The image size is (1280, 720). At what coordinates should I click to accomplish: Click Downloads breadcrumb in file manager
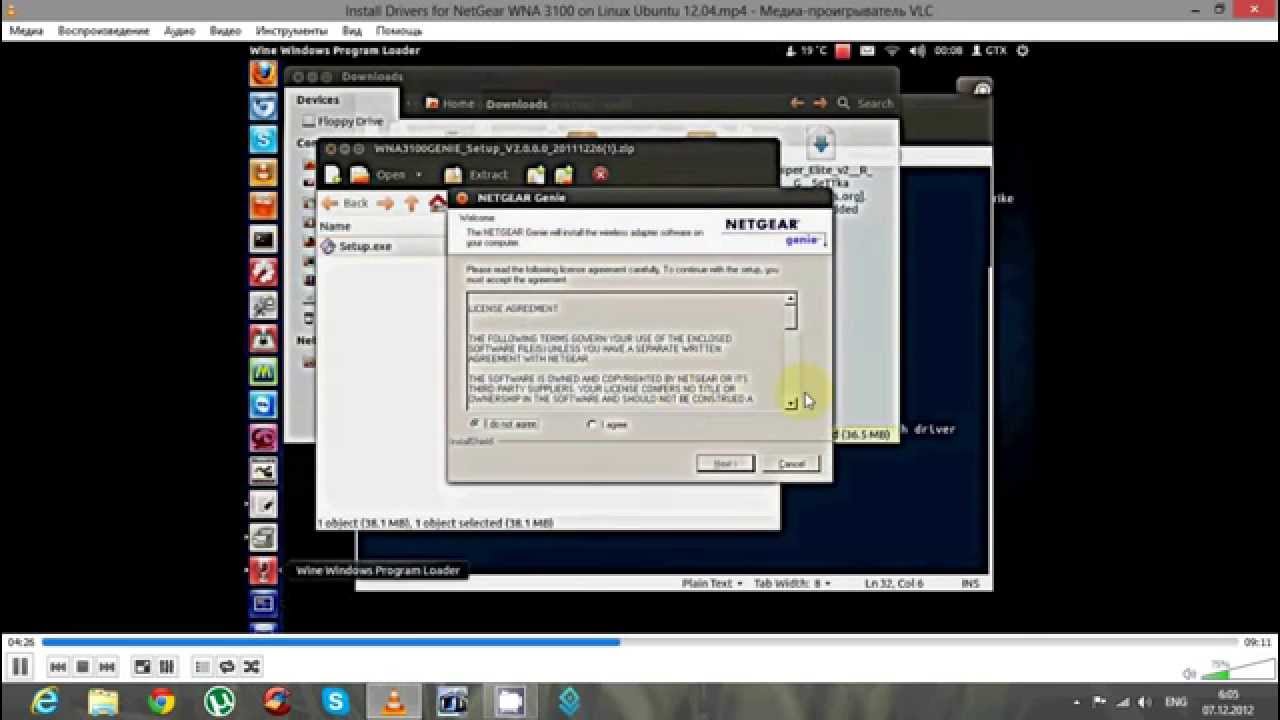(x=517, y=104)
